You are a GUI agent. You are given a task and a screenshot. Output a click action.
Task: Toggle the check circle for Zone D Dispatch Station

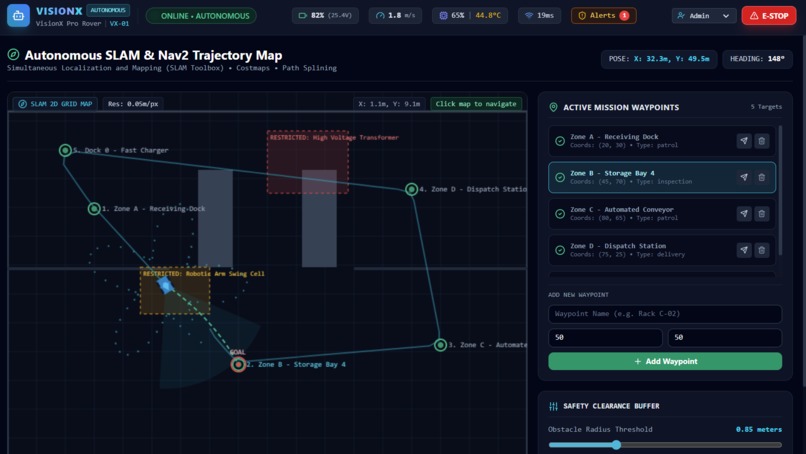point(560,250)
